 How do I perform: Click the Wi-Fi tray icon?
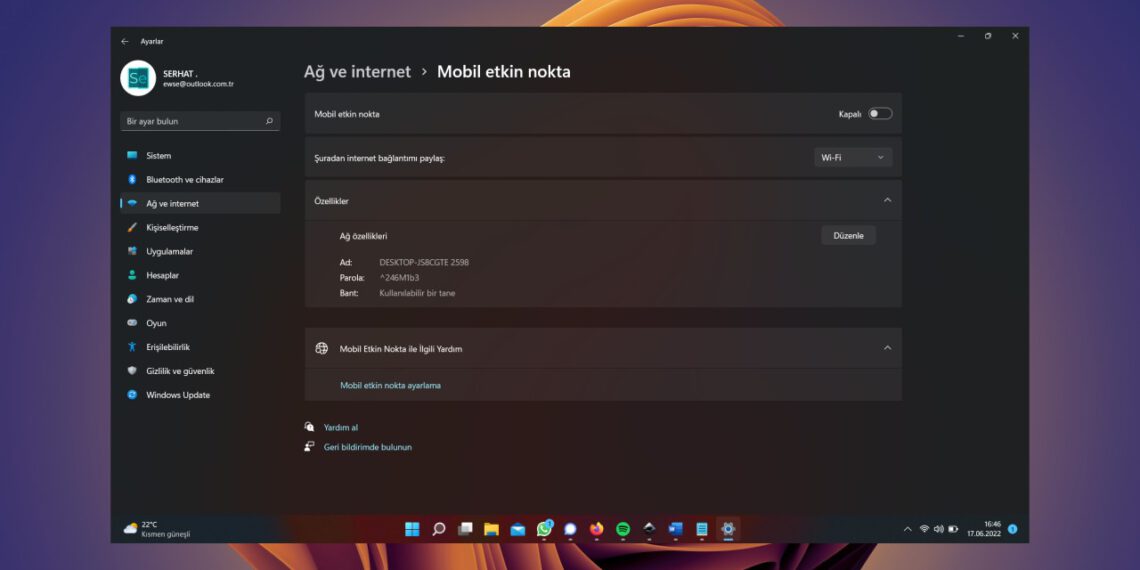pos(924,529)
